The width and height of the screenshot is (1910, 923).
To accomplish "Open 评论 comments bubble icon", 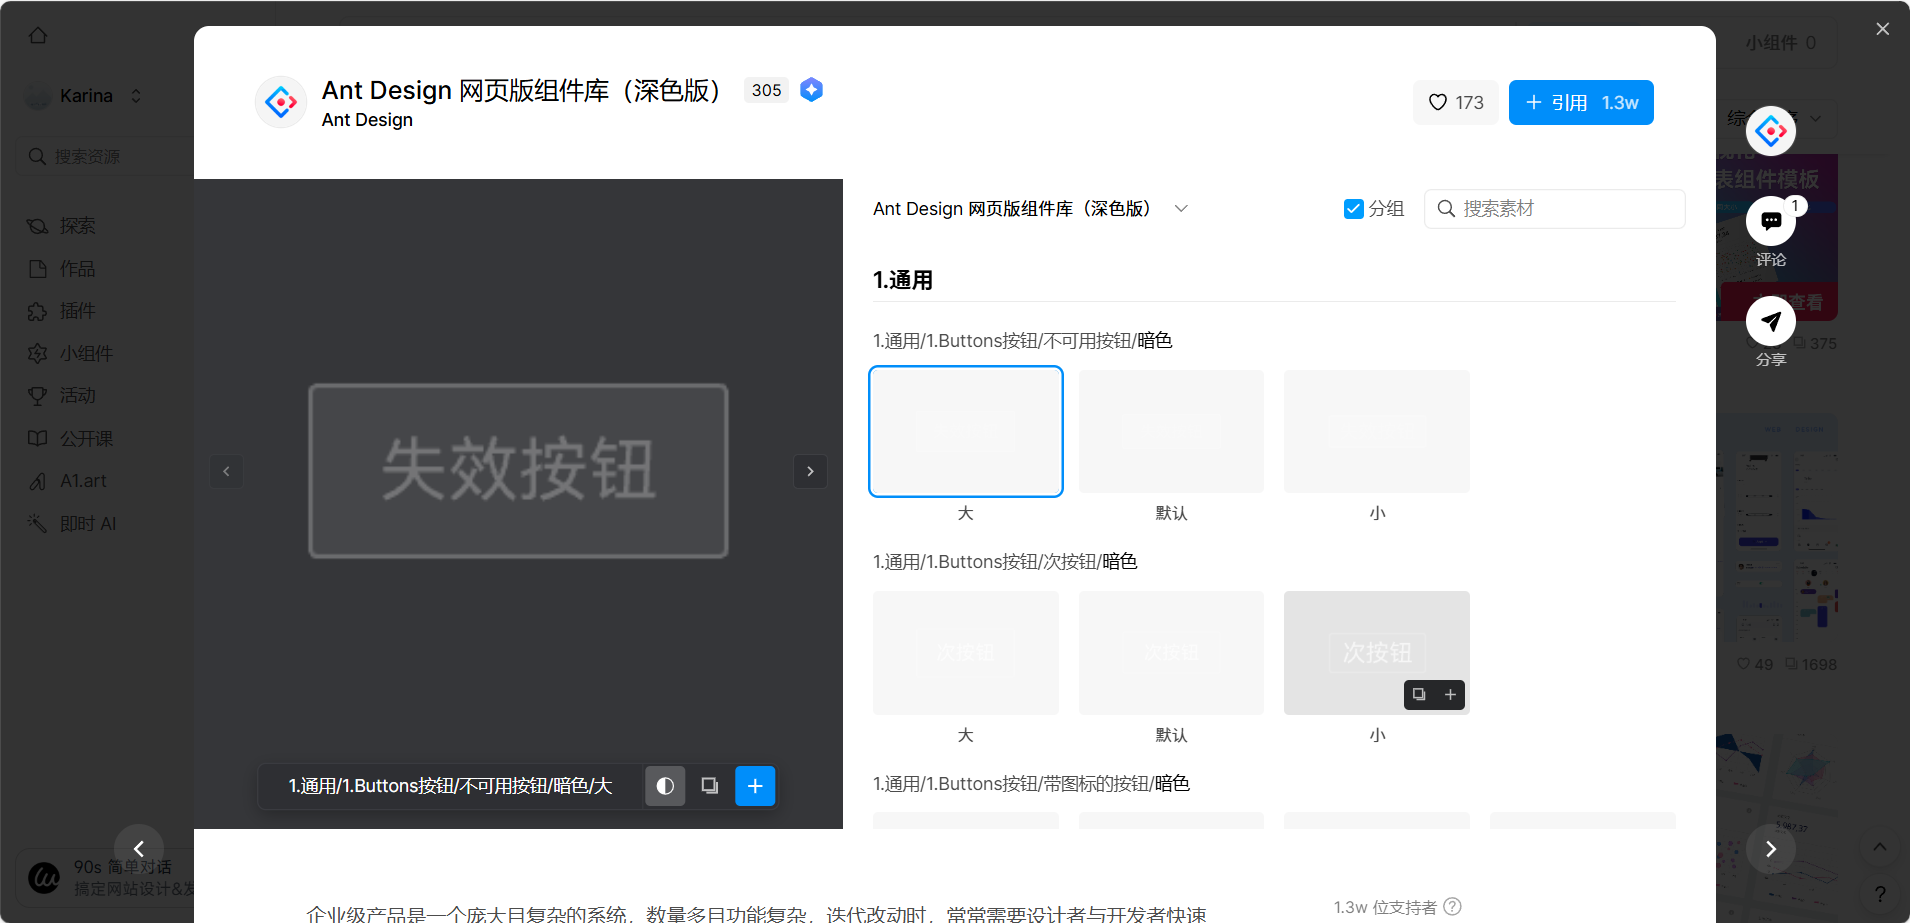I will coord(1771,221).
